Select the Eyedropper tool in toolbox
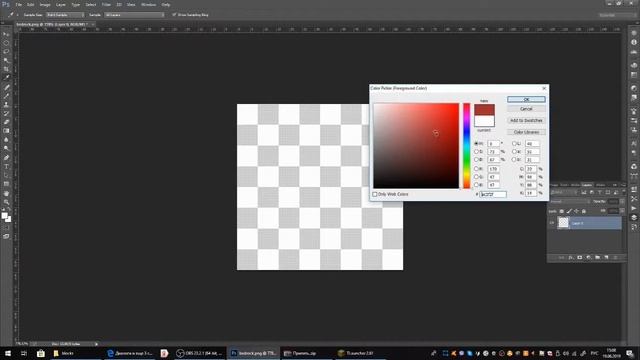Screen dimensions: 640x360 (6, 78)
